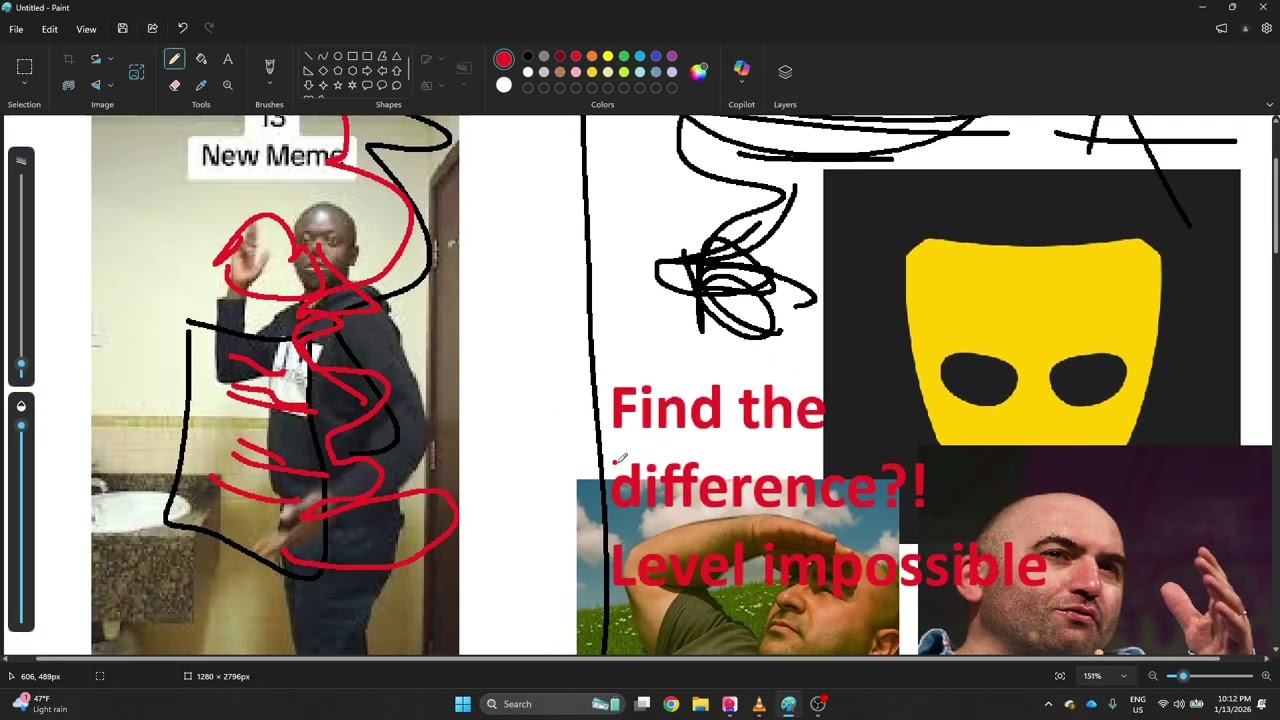Click the Crop image icon
The image size is (1280, 720).
[68, 60]
